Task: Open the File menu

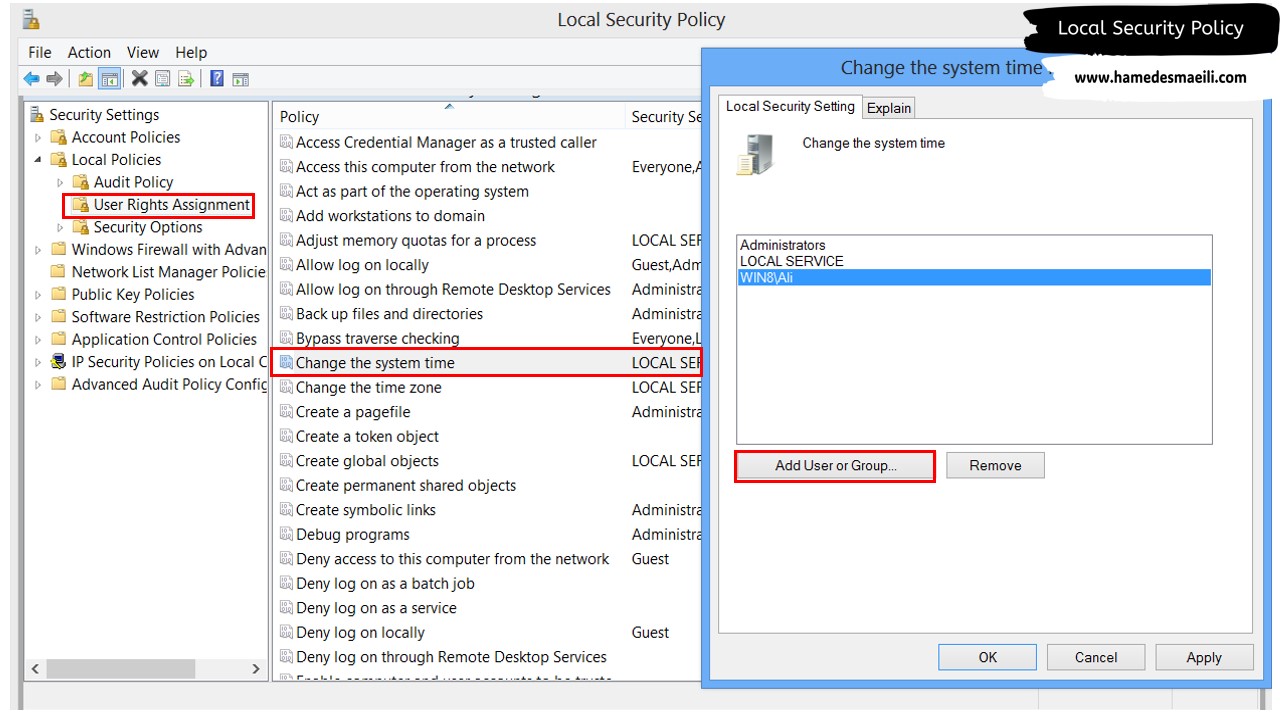Action: coord(40,52)
